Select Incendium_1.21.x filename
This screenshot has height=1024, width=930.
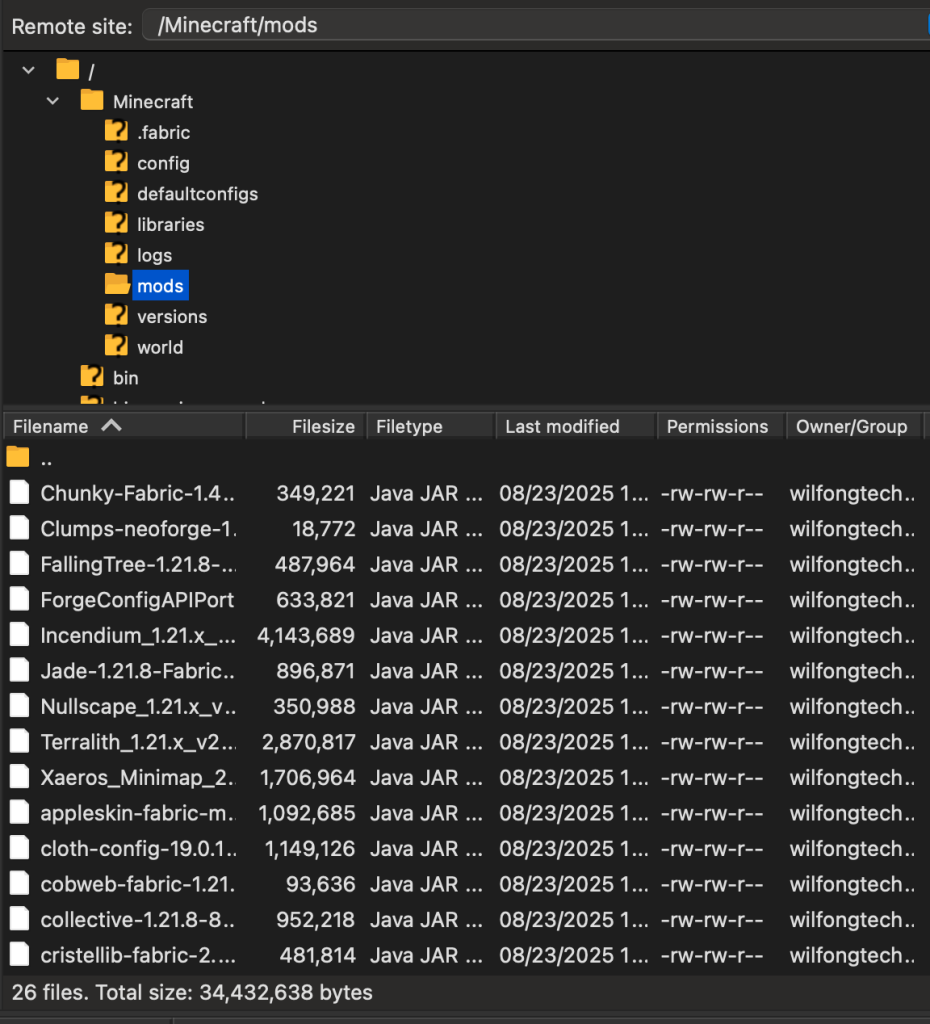[x=138, y=636]
